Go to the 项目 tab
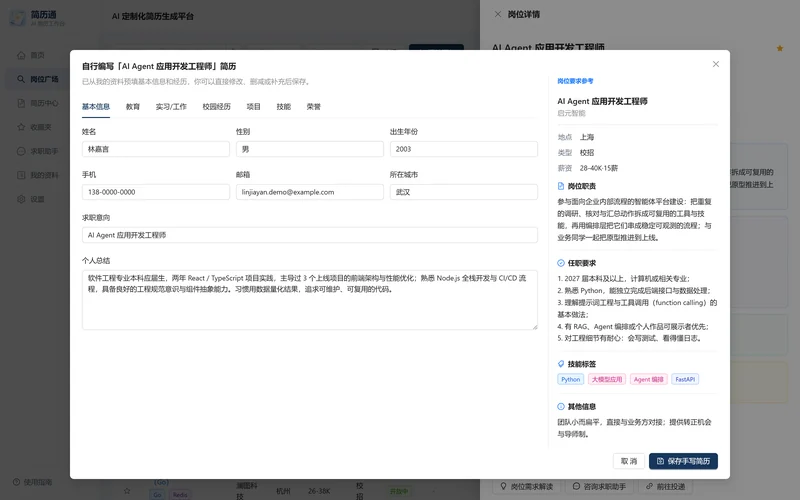 click(254, 107)
